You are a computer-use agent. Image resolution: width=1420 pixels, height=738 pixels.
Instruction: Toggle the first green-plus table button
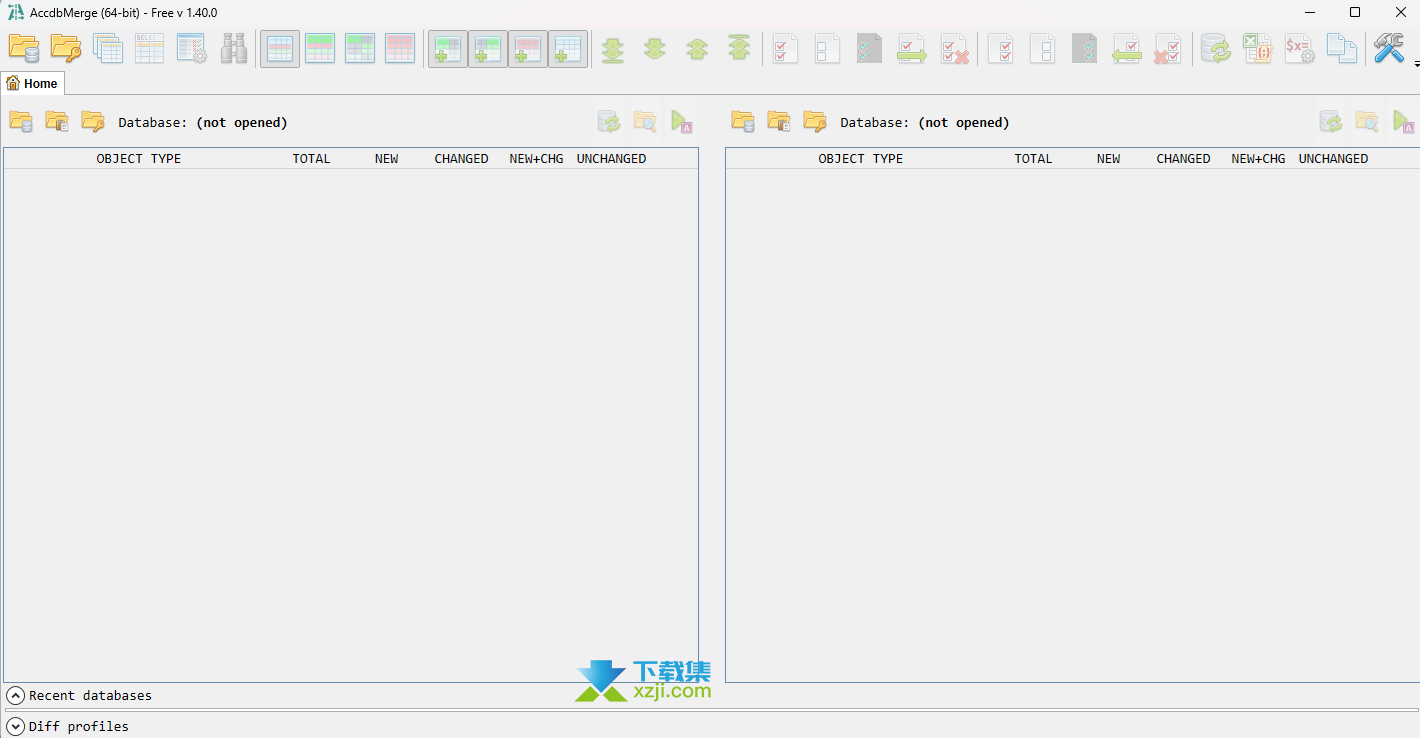[448, 48]
